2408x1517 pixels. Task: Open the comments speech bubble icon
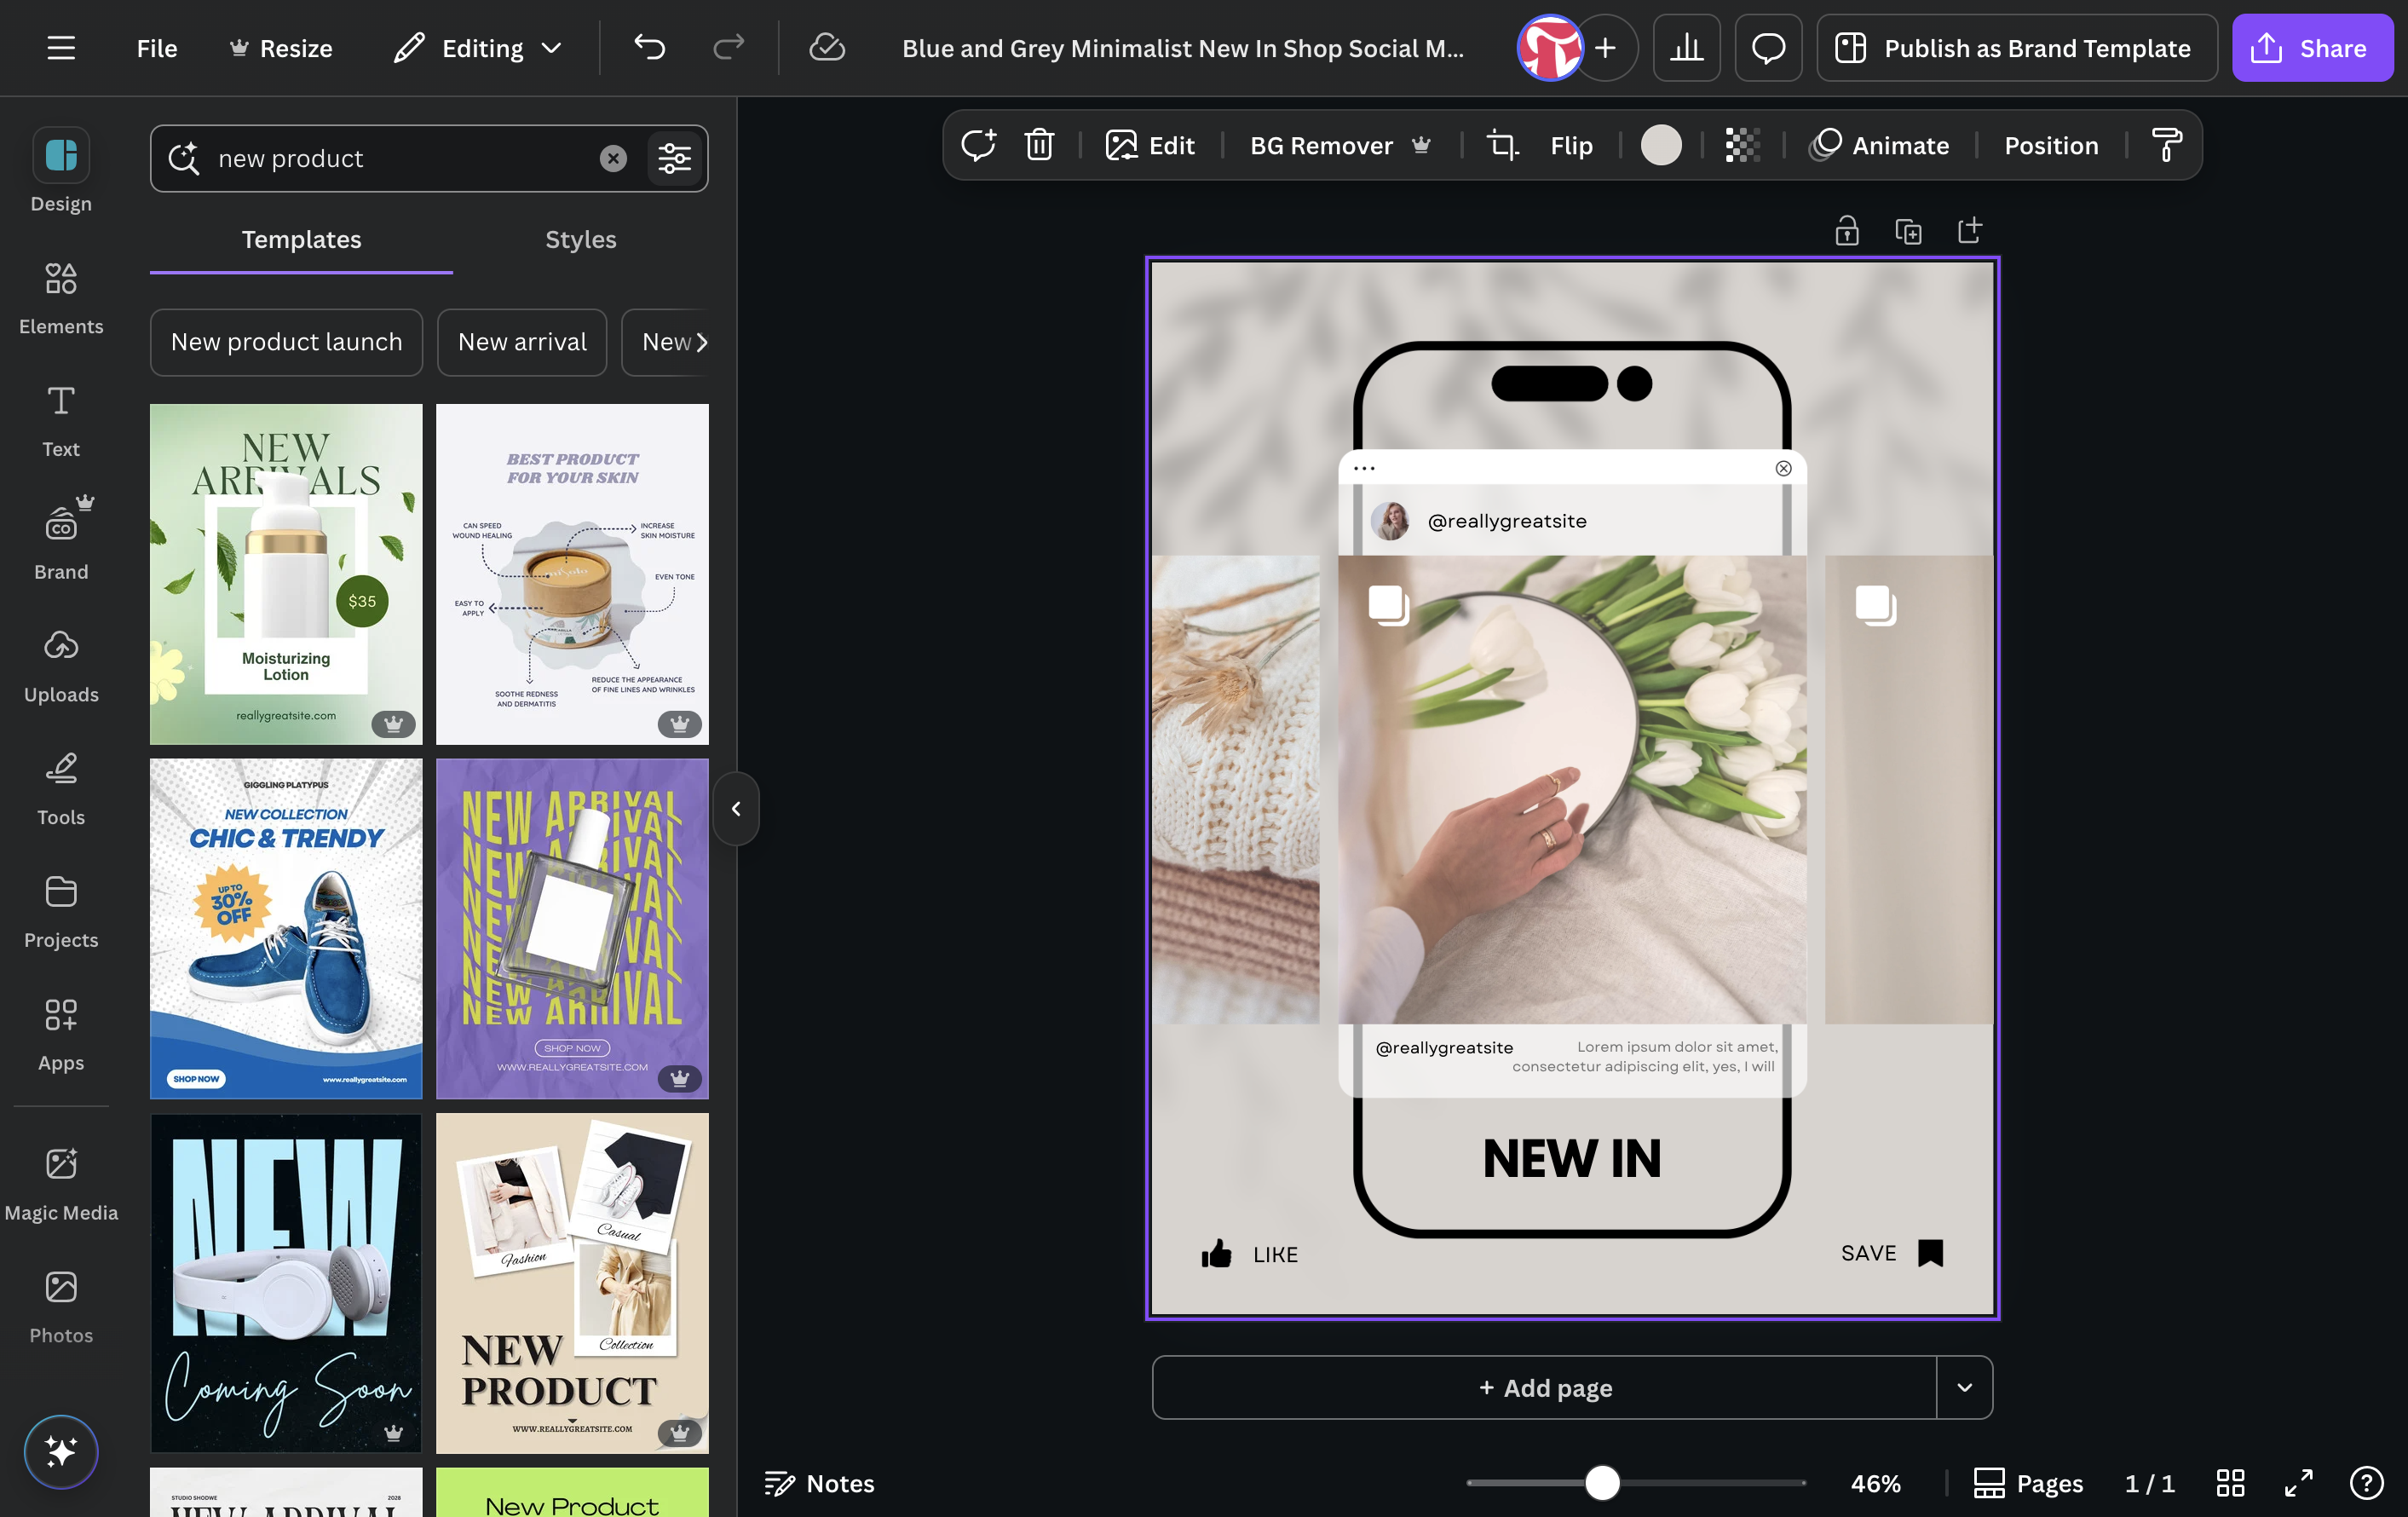coord(1768,48)
